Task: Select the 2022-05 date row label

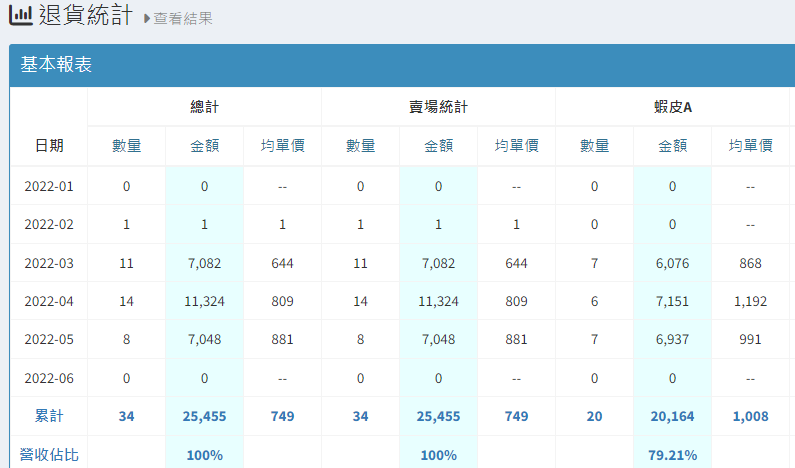Action: [x=49, y=339]
